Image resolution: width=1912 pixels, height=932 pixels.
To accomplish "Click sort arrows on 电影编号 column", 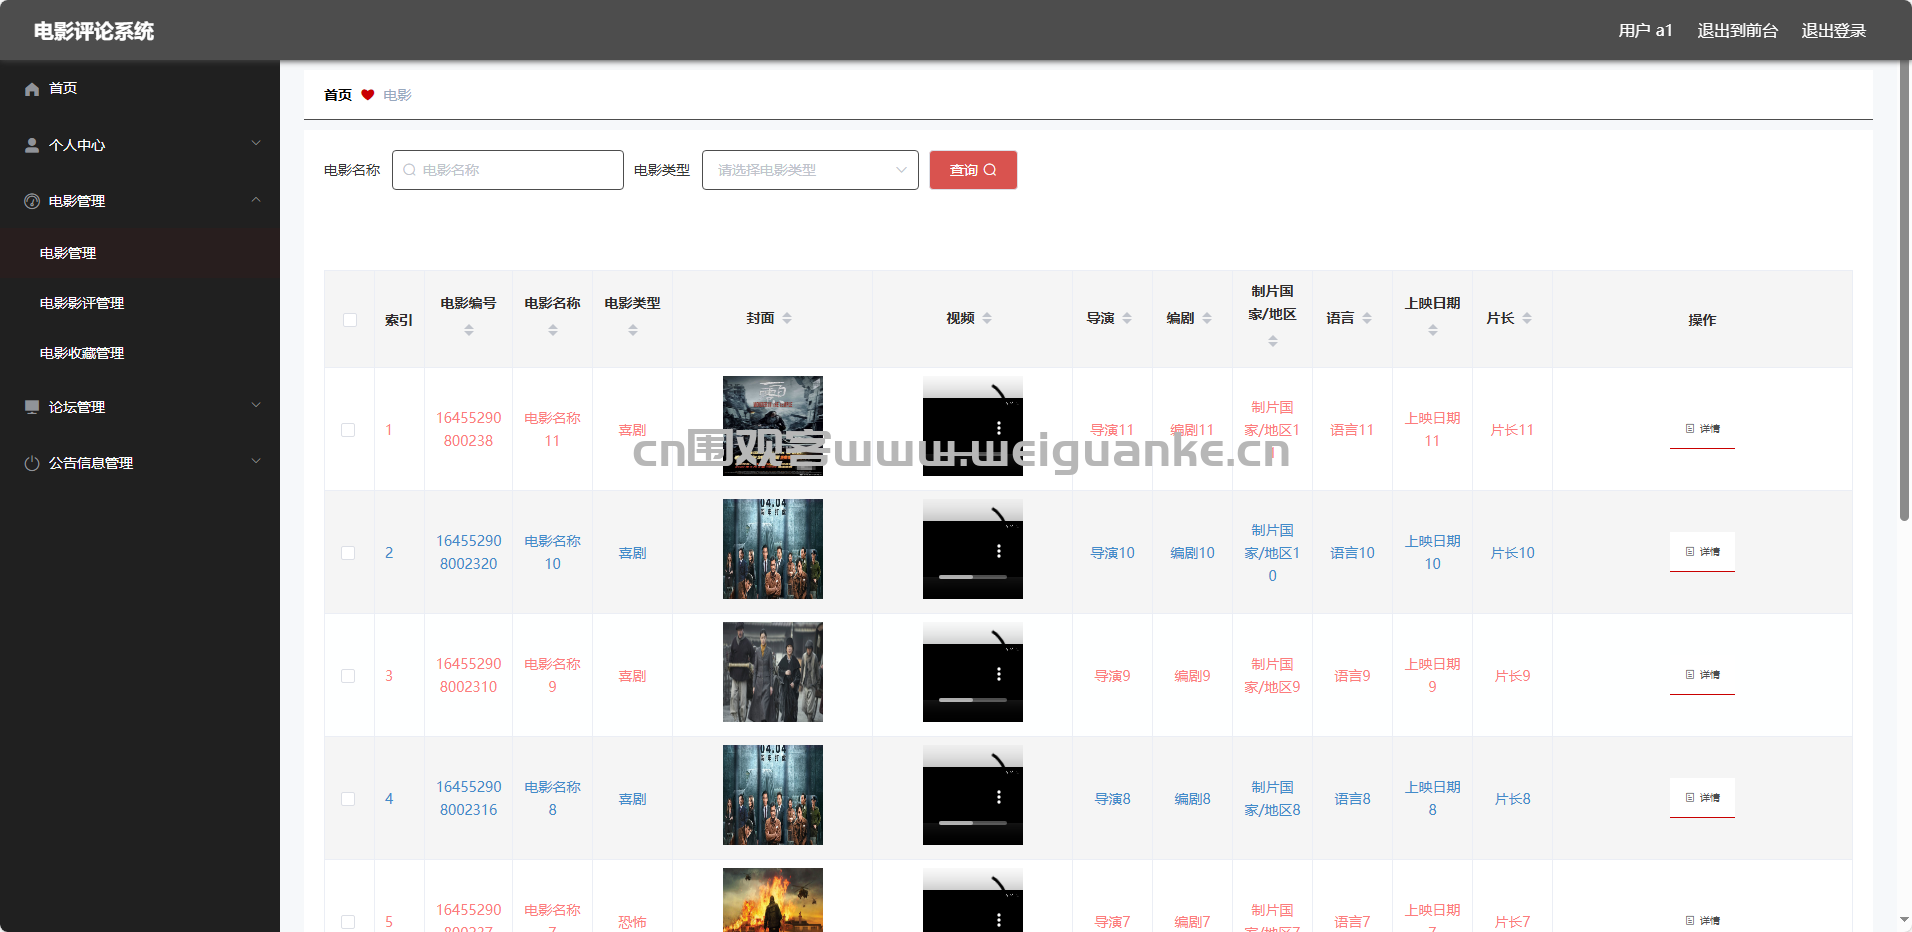I will (469, 330).
